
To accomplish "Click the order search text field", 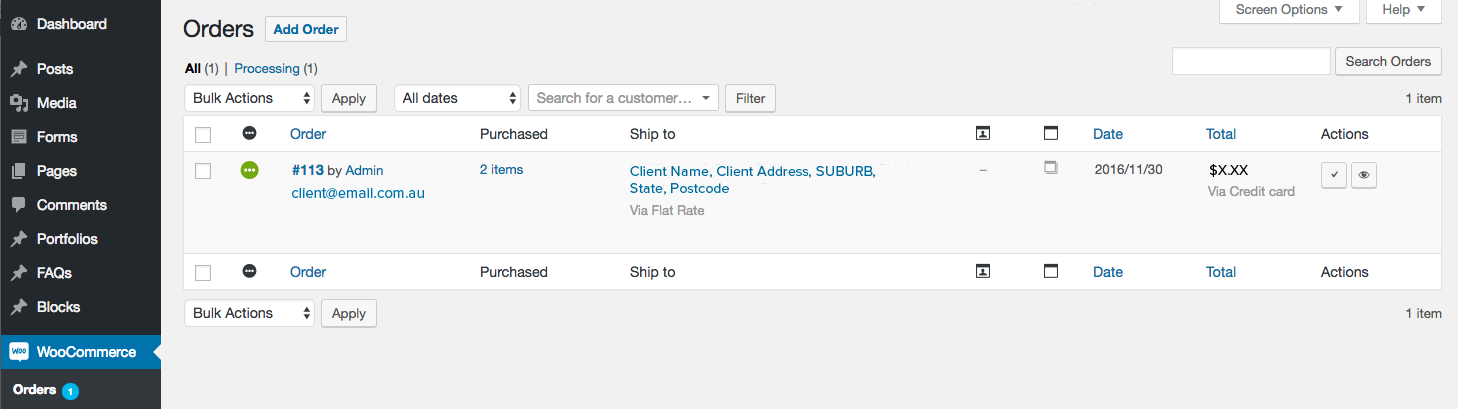I will pyautogui.click(x=1251, y=61).
